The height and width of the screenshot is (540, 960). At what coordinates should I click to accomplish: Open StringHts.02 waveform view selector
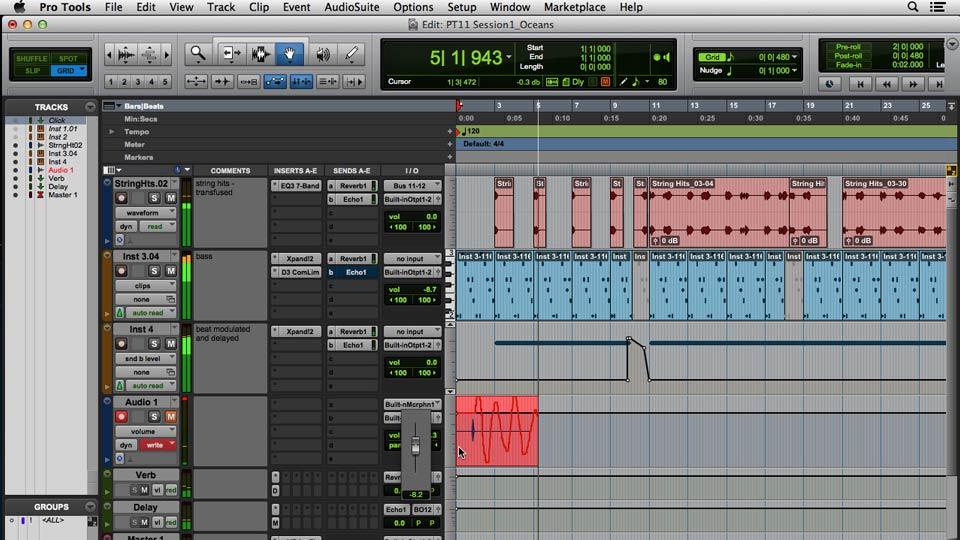[146, 212]
